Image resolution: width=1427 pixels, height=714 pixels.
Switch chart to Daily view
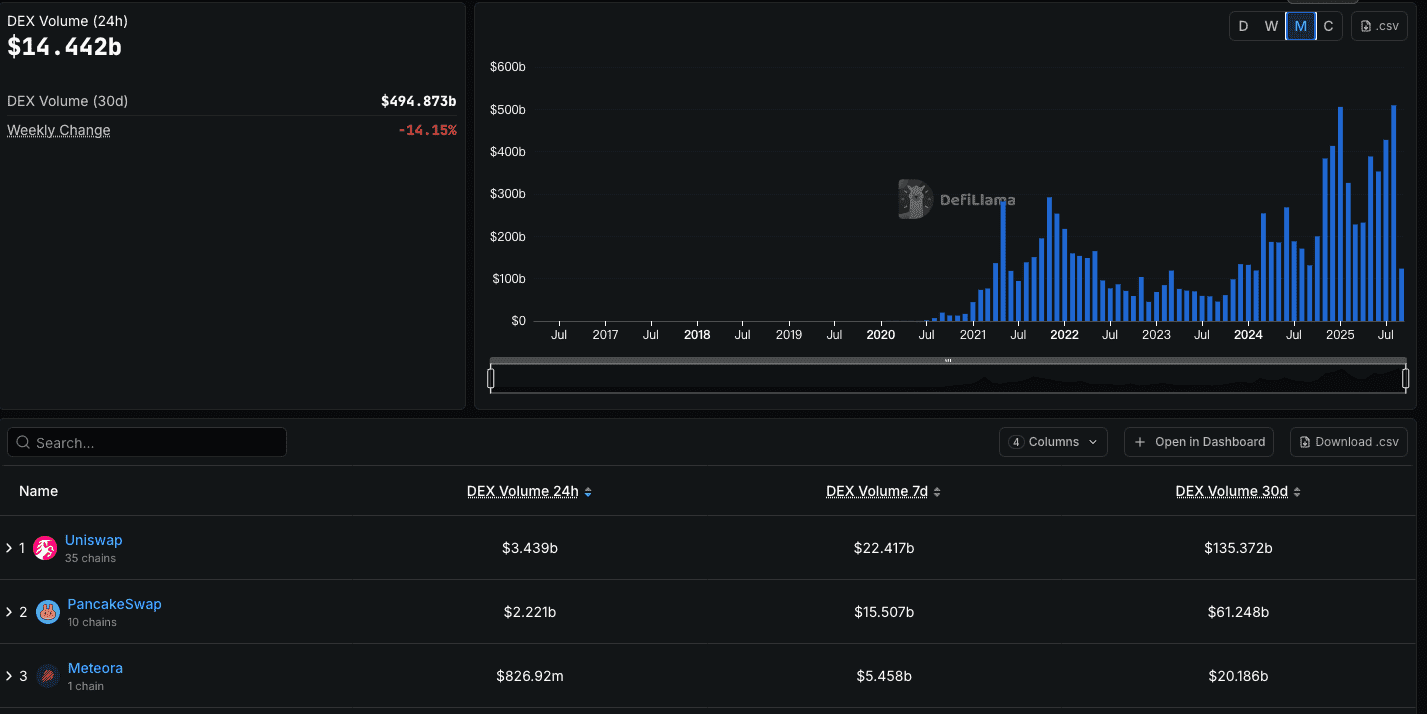click(1243, 25)
